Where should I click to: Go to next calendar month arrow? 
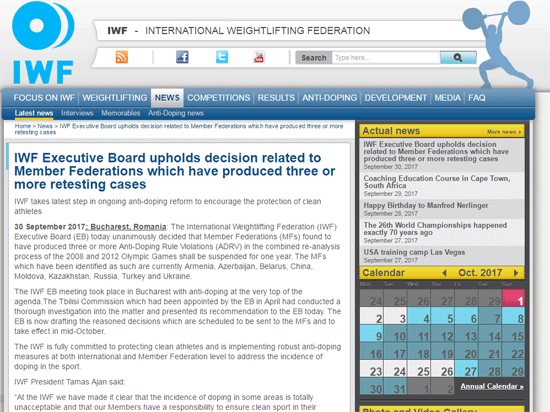click(x=516, y=272)
